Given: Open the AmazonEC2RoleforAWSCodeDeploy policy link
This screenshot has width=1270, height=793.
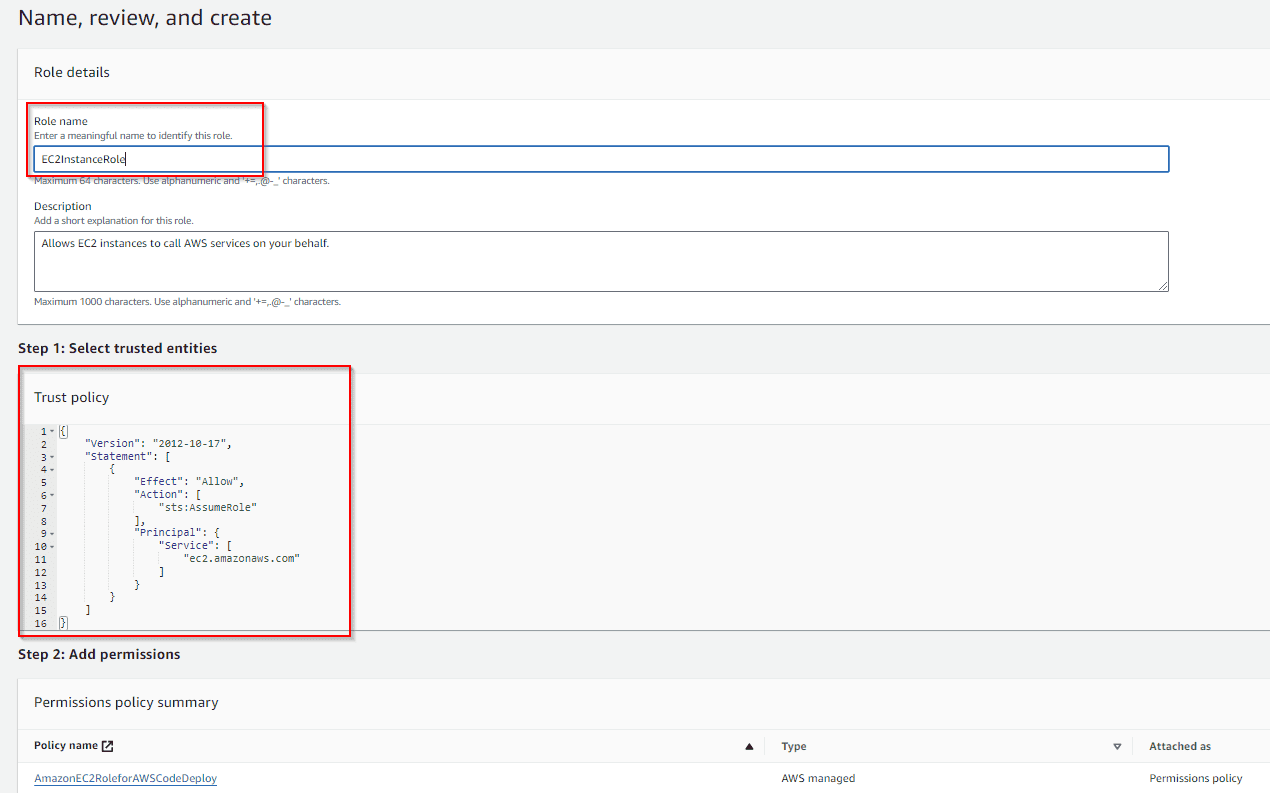Looking at the screenshot, I should pos(125,778).
